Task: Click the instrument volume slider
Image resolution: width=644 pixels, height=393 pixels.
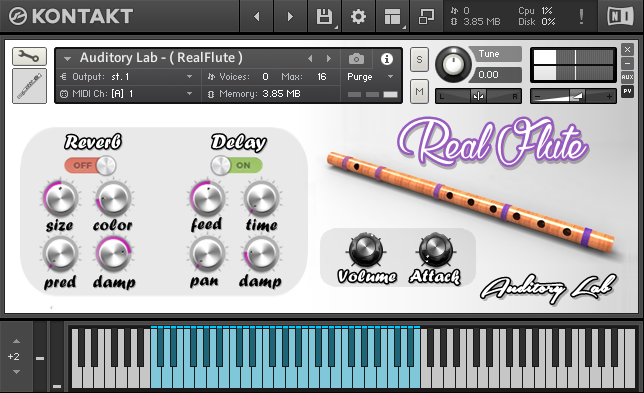Action: click(x=573, y=96)
